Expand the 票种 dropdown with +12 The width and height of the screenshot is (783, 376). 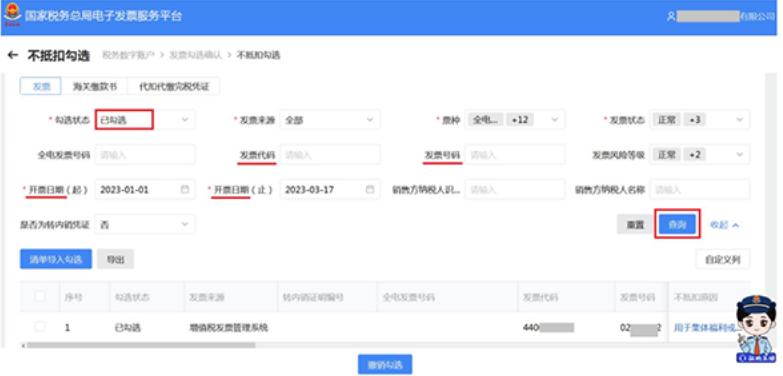pos(514,120)
